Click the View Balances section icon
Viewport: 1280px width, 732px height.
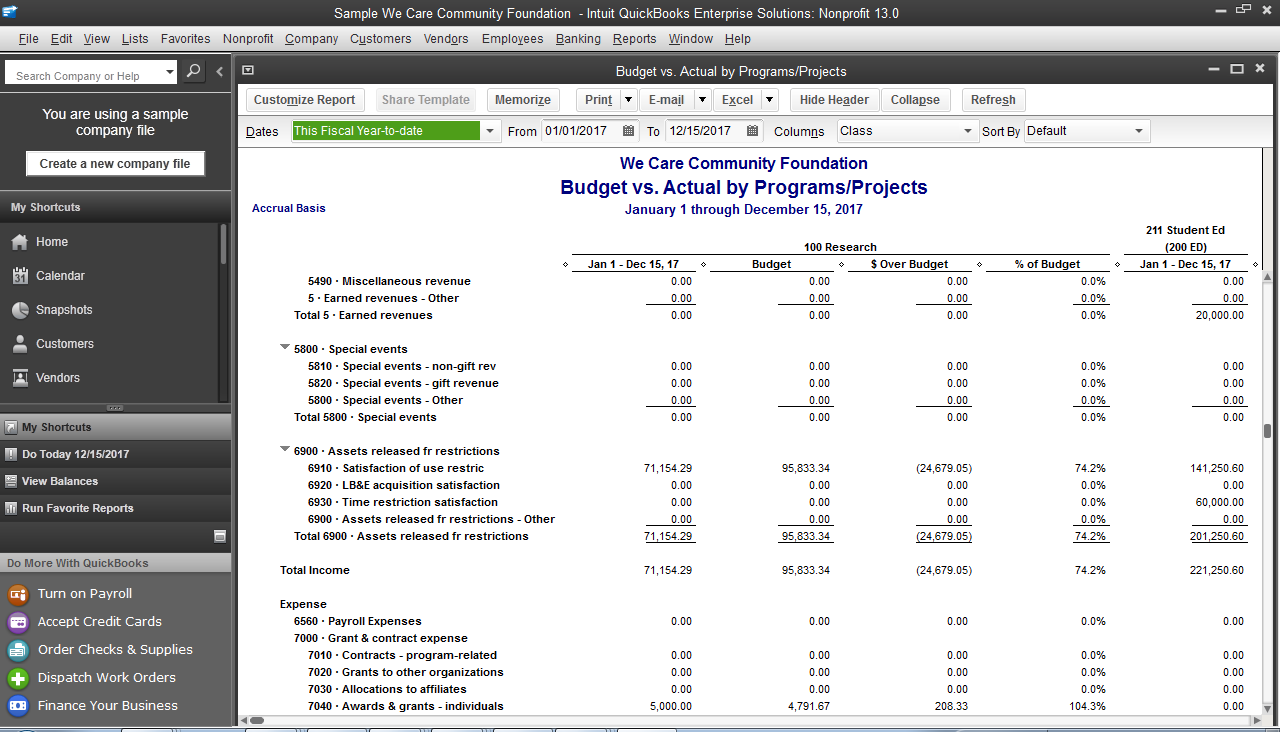click(x=11, y=481)
